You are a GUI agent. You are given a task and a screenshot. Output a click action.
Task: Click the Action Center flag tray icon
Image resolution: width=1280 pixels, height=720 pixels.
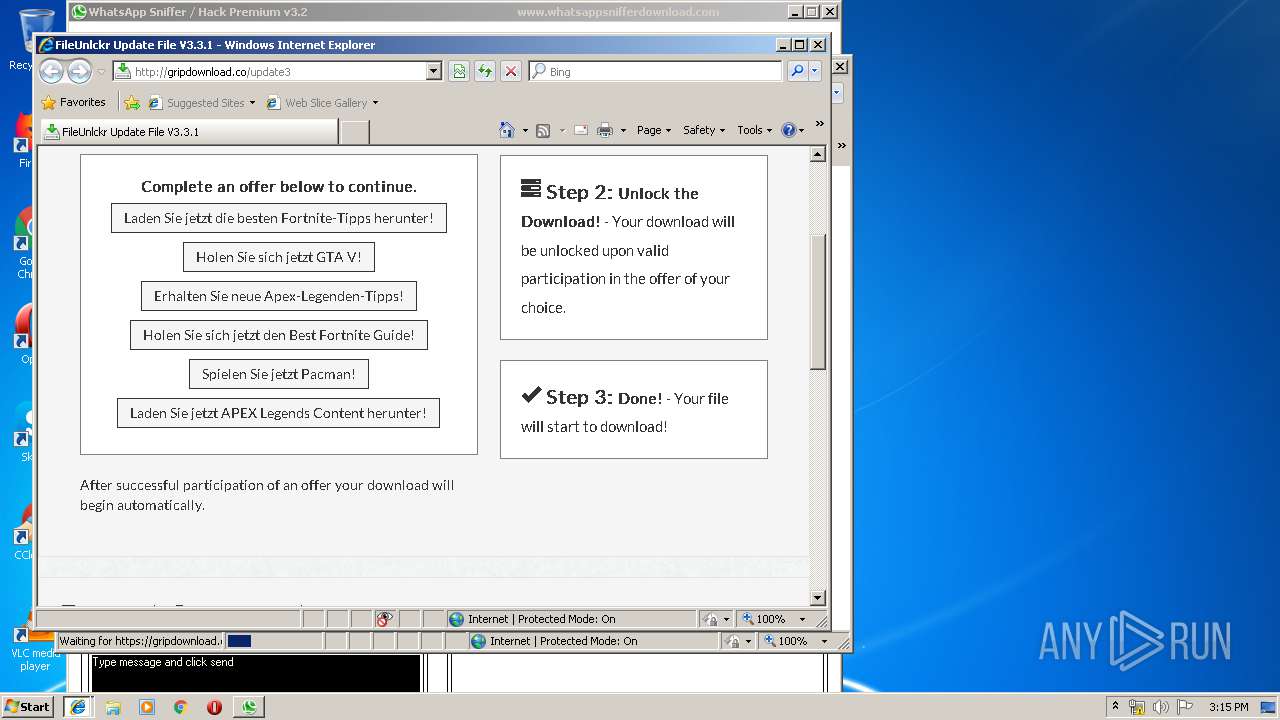(1185, 707)
